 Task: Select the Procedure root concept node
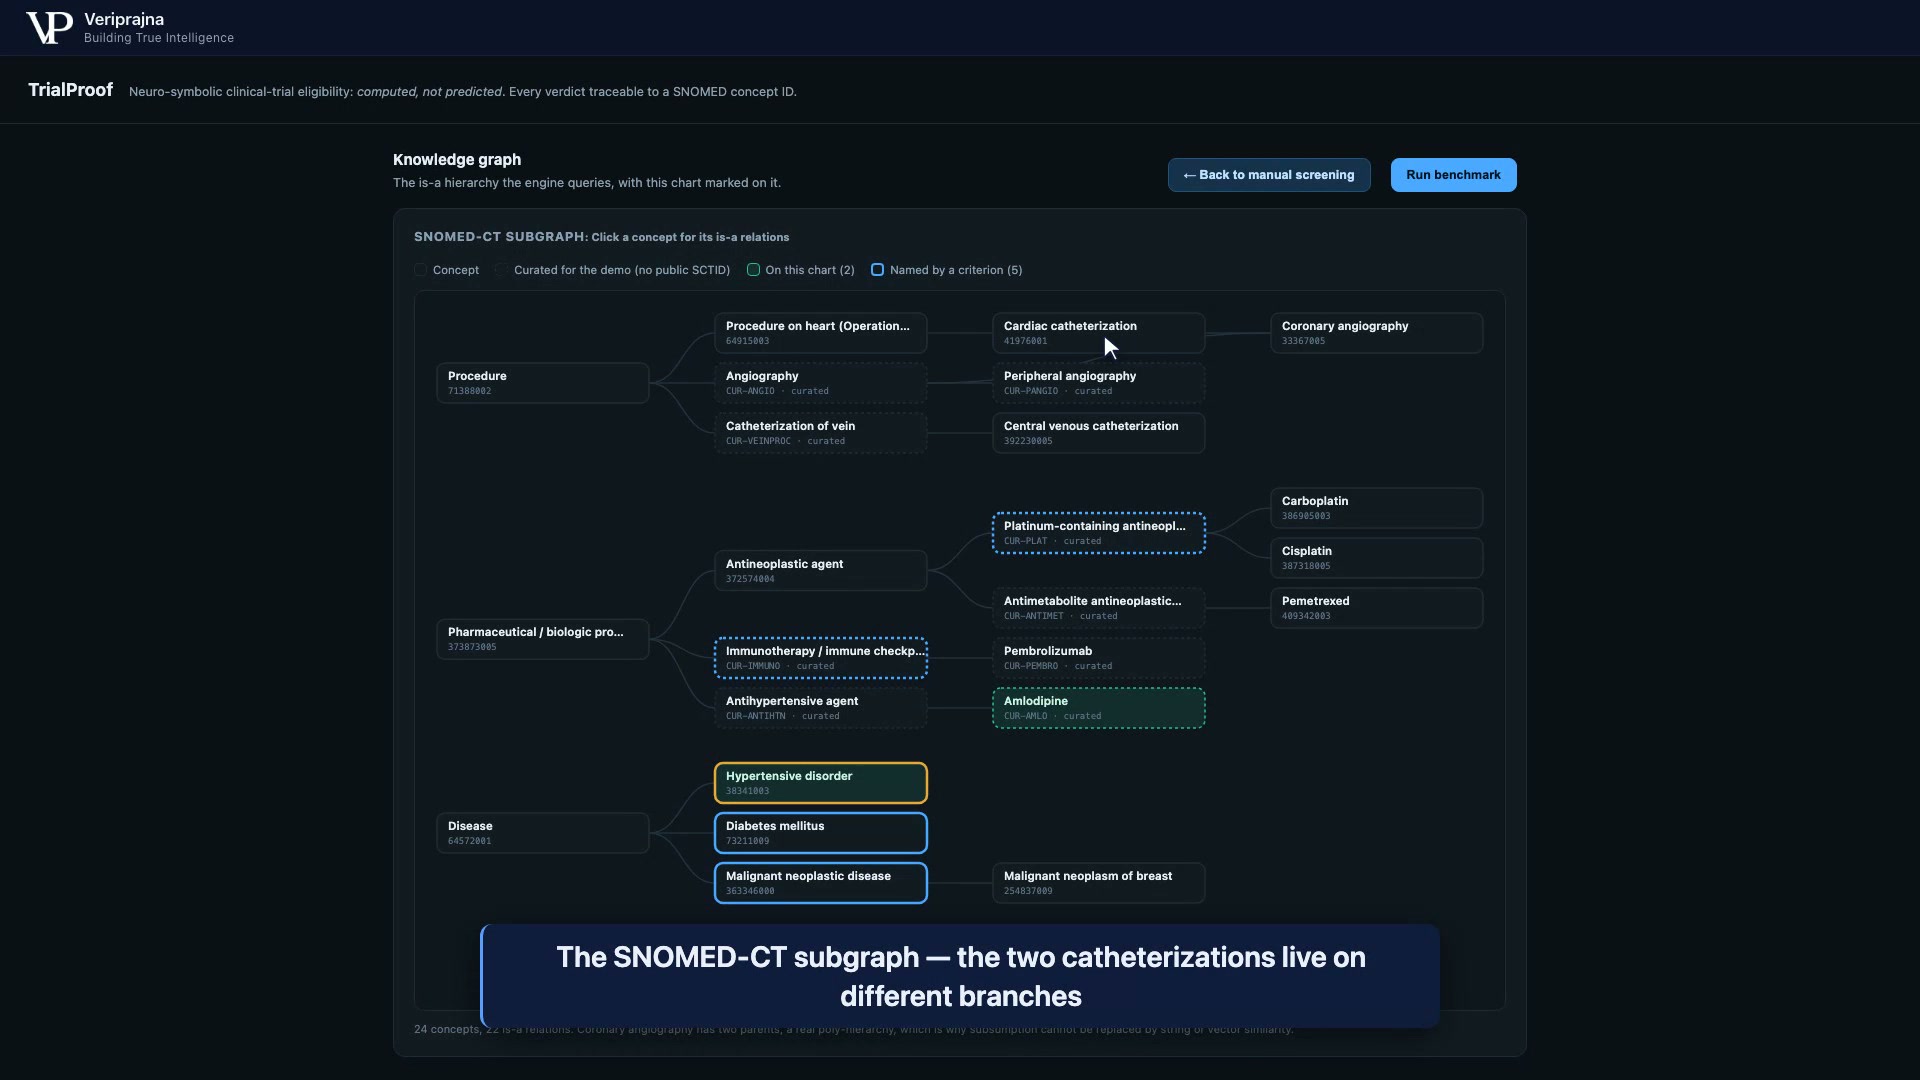542,383
